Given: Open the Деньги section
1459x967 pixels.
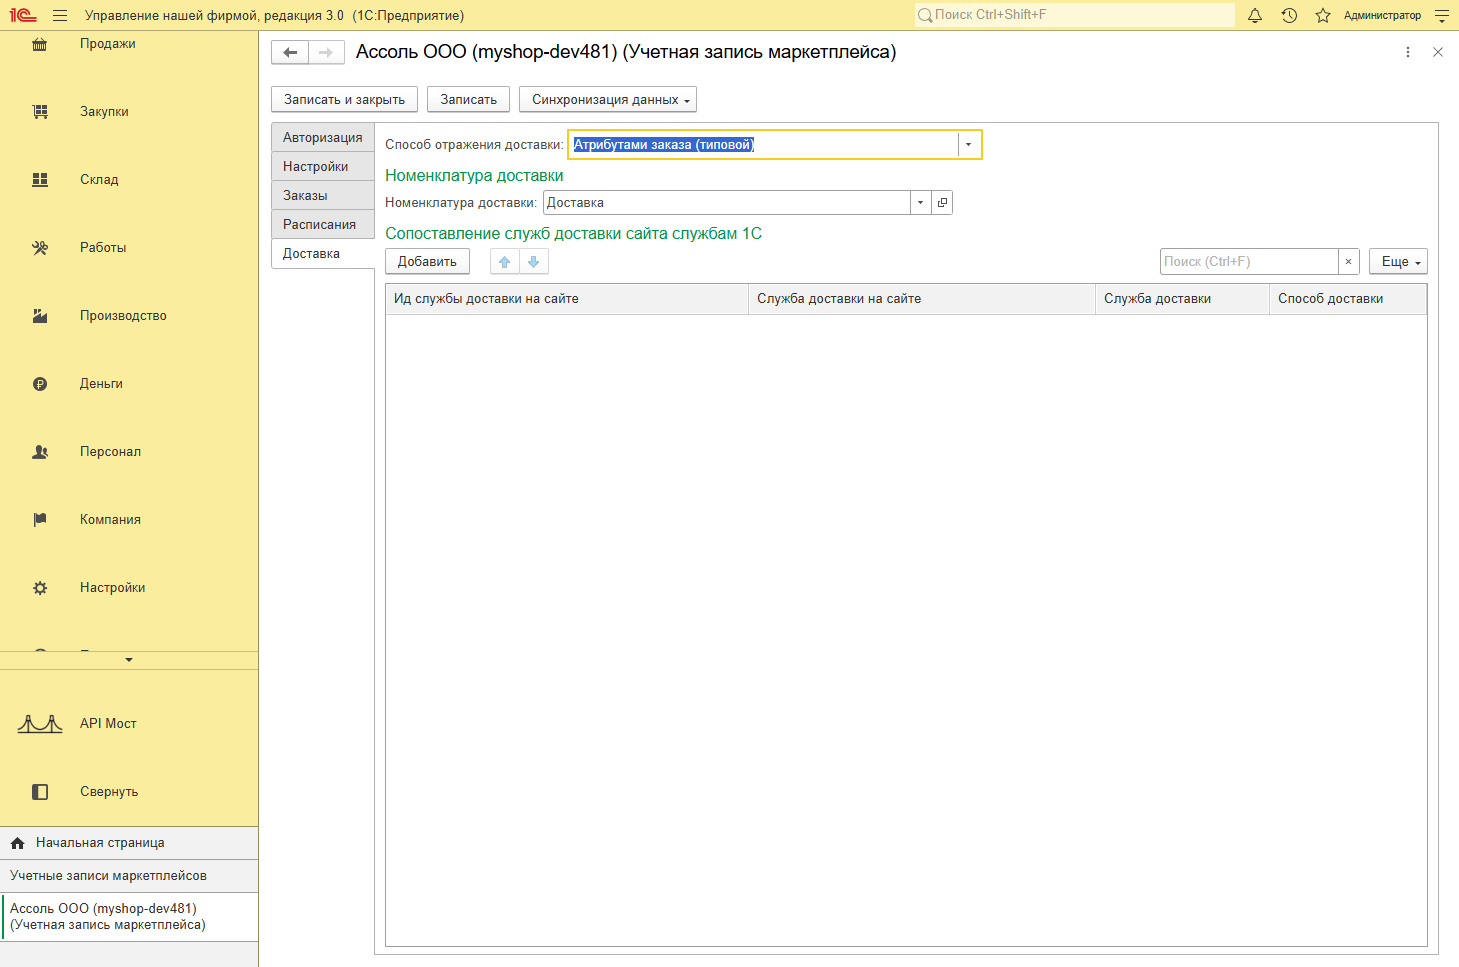Looking at the screenshot, I should pos(101,384).
